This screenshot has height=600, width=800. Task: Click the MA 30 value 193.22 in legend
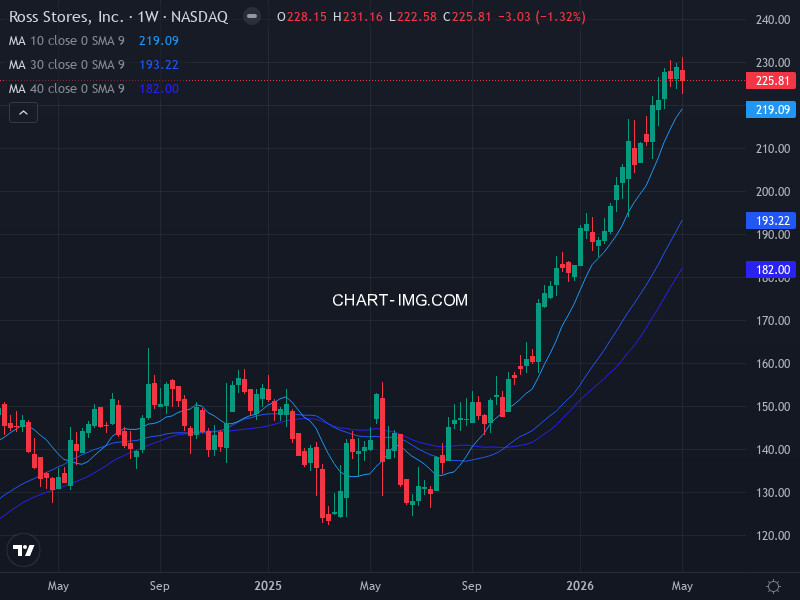pos(159,65)
